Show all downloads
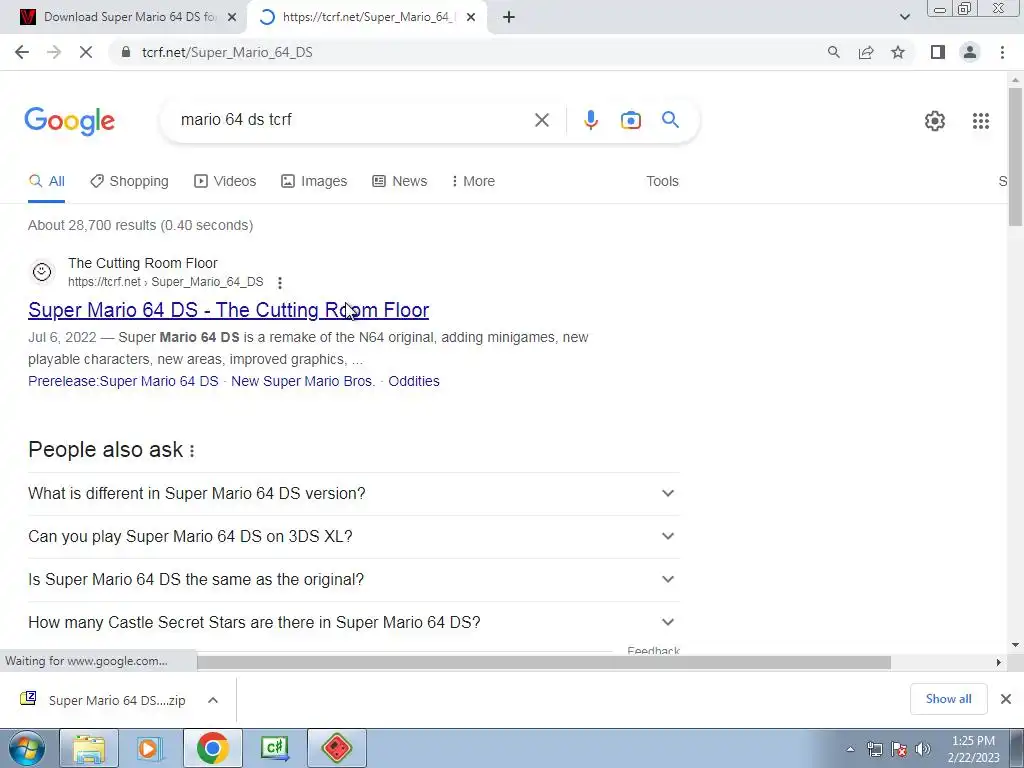Screen dimensions: 1024x768 tap(948, 699)
